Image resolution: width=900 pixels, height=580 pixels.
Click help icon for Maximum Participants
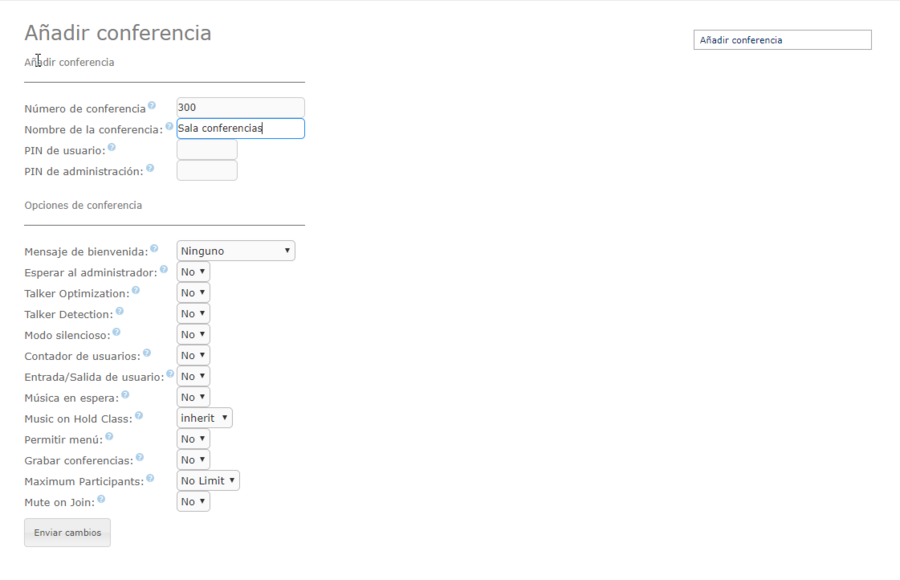pos(150,478)
